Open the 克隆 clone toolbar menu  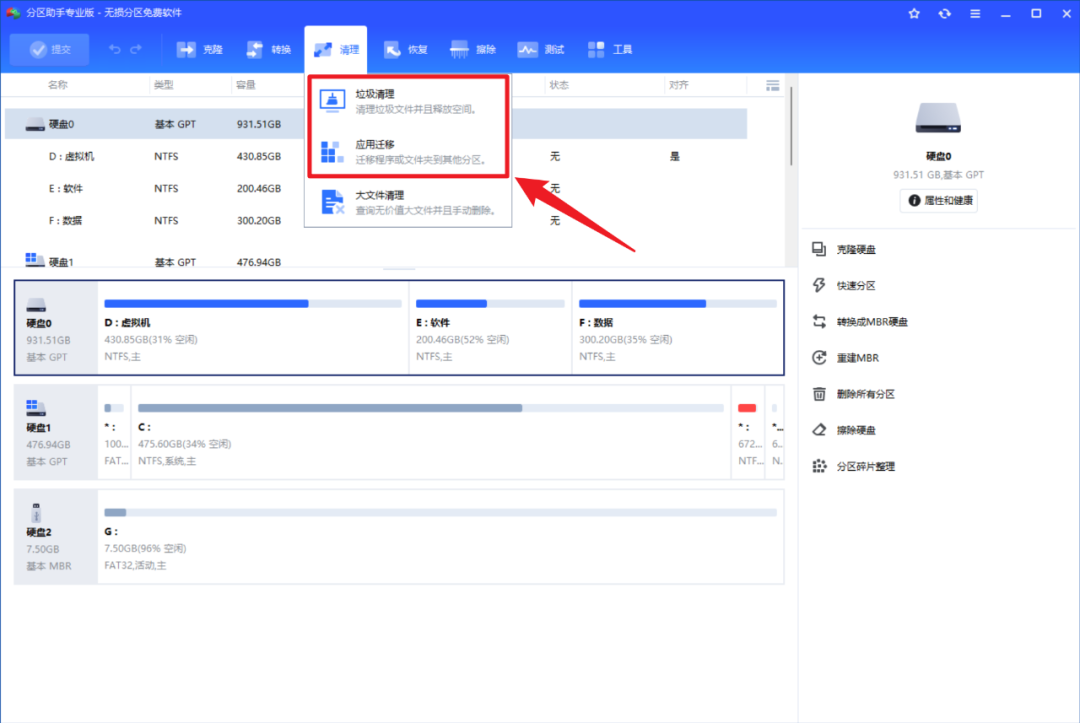200,50
